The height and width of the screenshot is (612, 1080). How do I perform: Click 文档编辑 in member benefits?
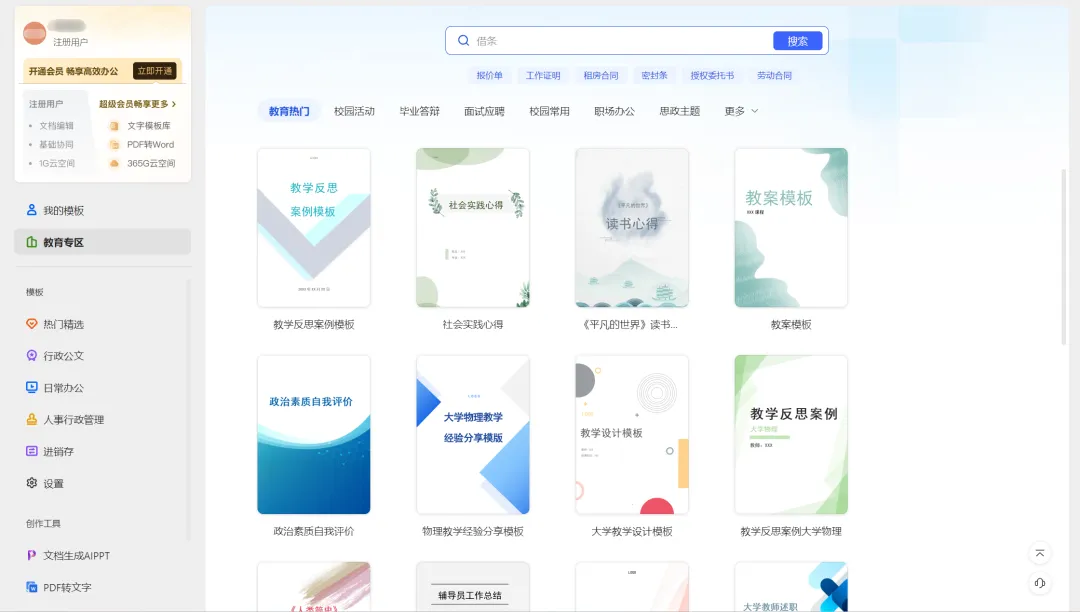pyautogui.click(x=56, y=126)
